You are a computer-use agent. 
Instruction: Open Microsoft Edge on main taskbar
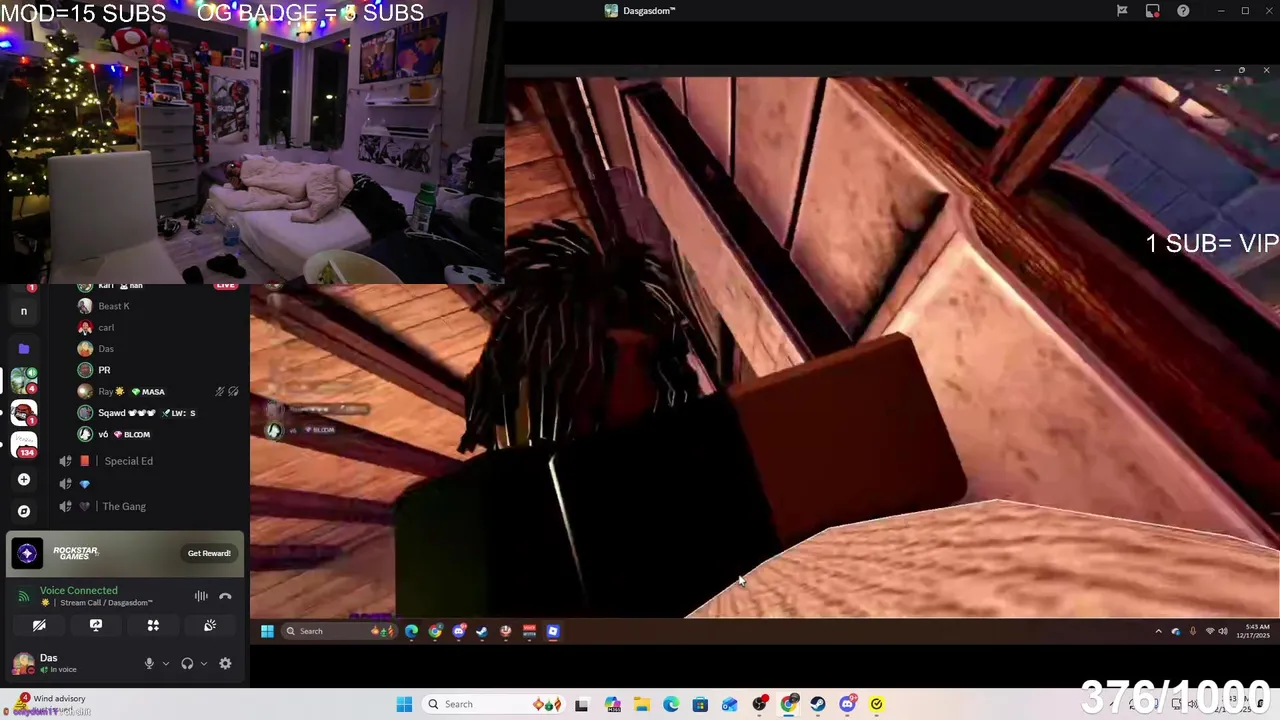pyautogui.click(x=670, y=704)
